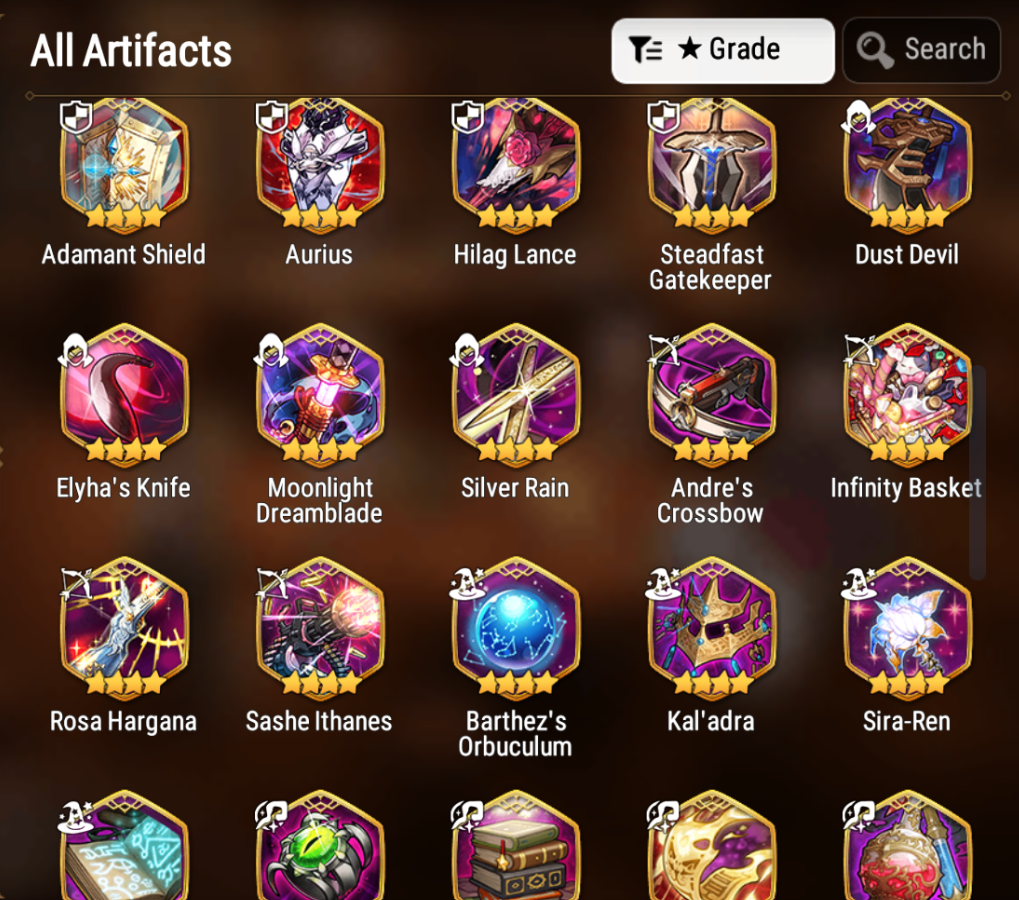Choose the Silver Rain artifact icon
Image resolution: width=1019 pixels, height=900 pixels.
(x=516, y=395)
